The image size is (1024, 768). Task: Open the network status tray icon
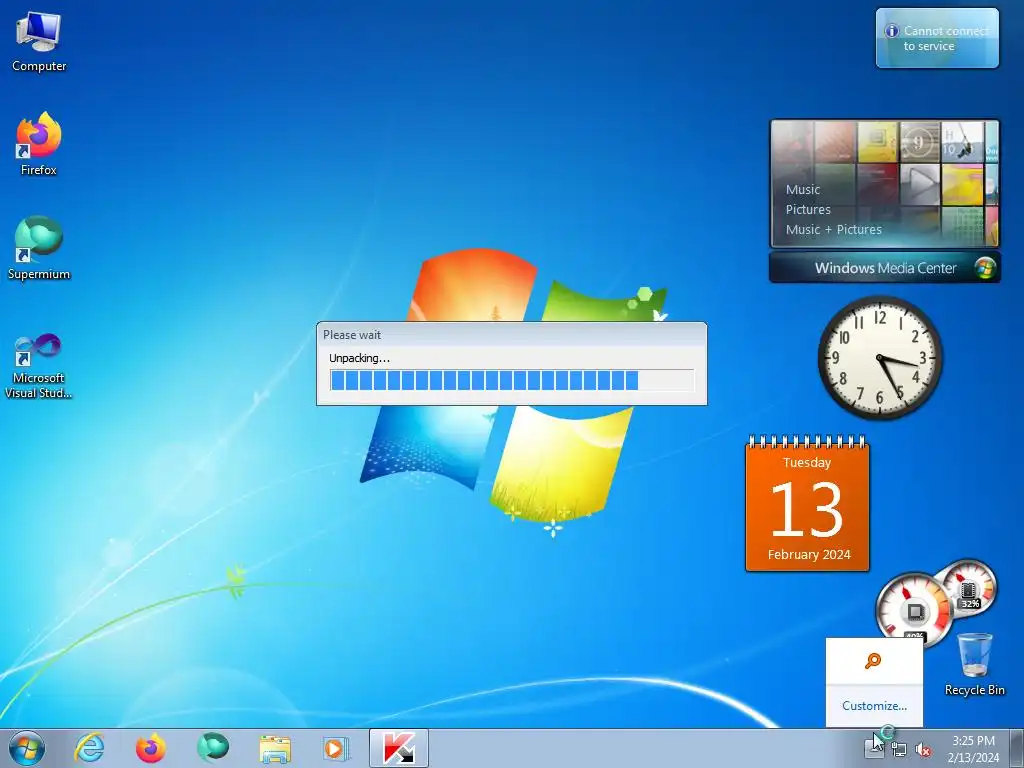coord(899,750)
